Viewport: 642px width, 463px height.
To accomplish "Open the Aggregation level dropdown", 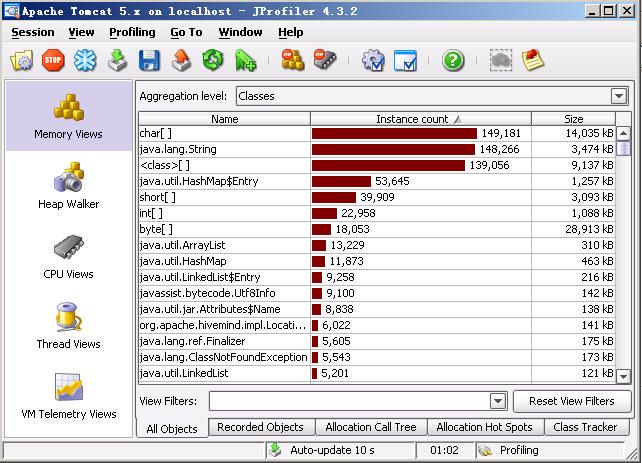I will tap(432, 96).
